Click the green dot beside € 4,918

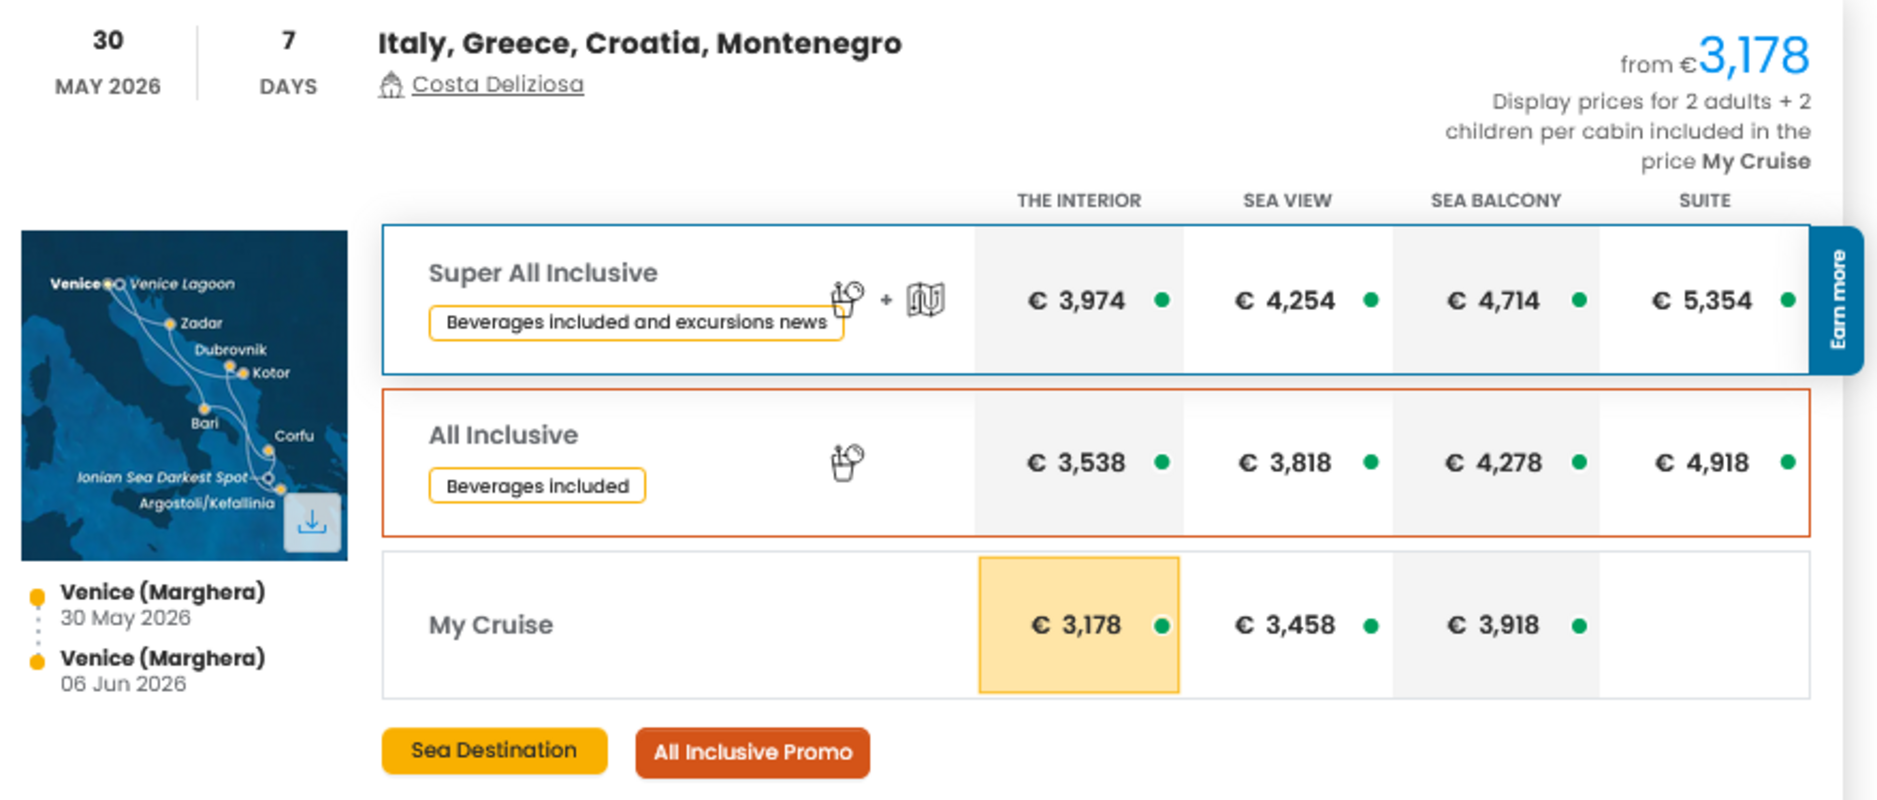point(1788,462)
